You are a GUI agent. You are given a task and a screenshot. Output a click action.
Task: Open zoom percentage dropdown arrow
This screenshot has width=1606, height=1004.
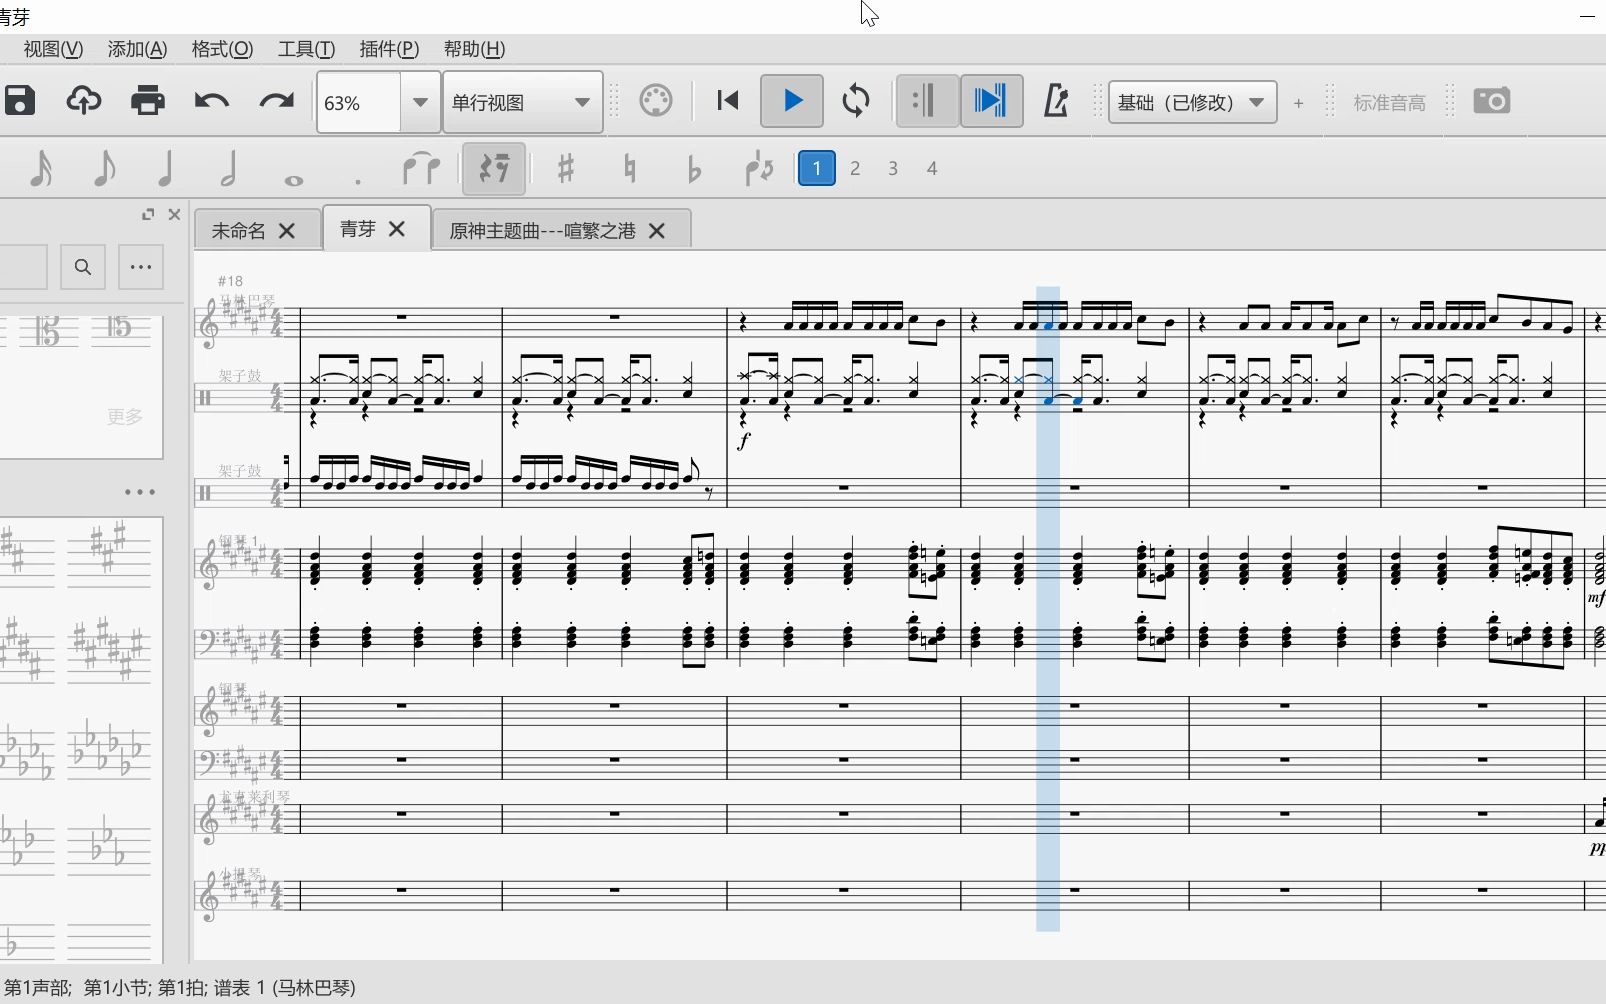(x=421, y=102)
